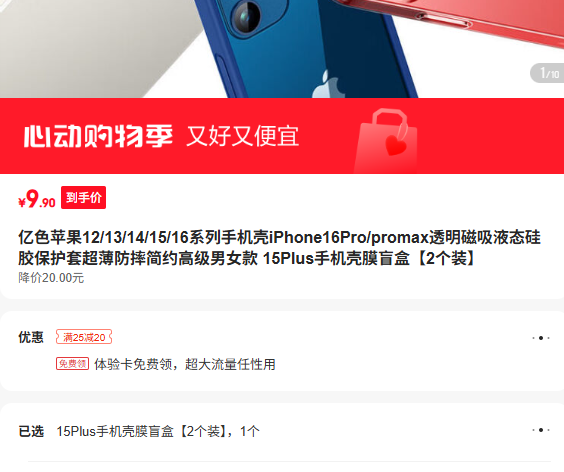Open the 已选 15Plus手机壳膜盲盒 selection
The width and height of the screenshot is (564, 472).
pos(158,431)
